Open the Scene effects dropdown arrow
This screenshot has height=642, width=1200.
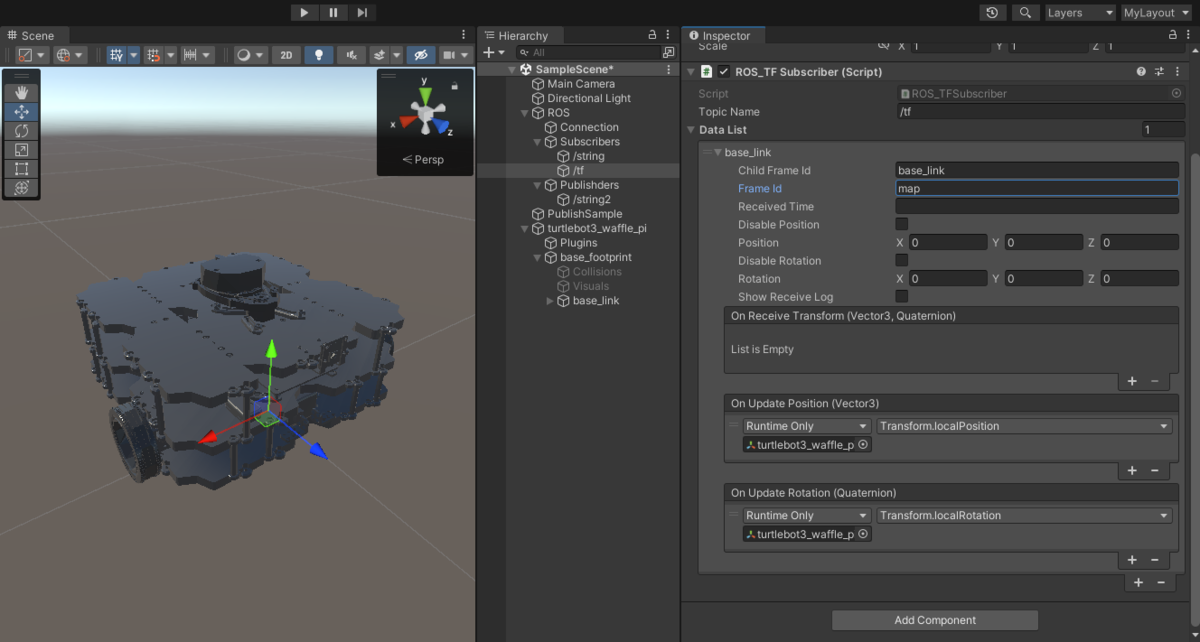point(397,55)
